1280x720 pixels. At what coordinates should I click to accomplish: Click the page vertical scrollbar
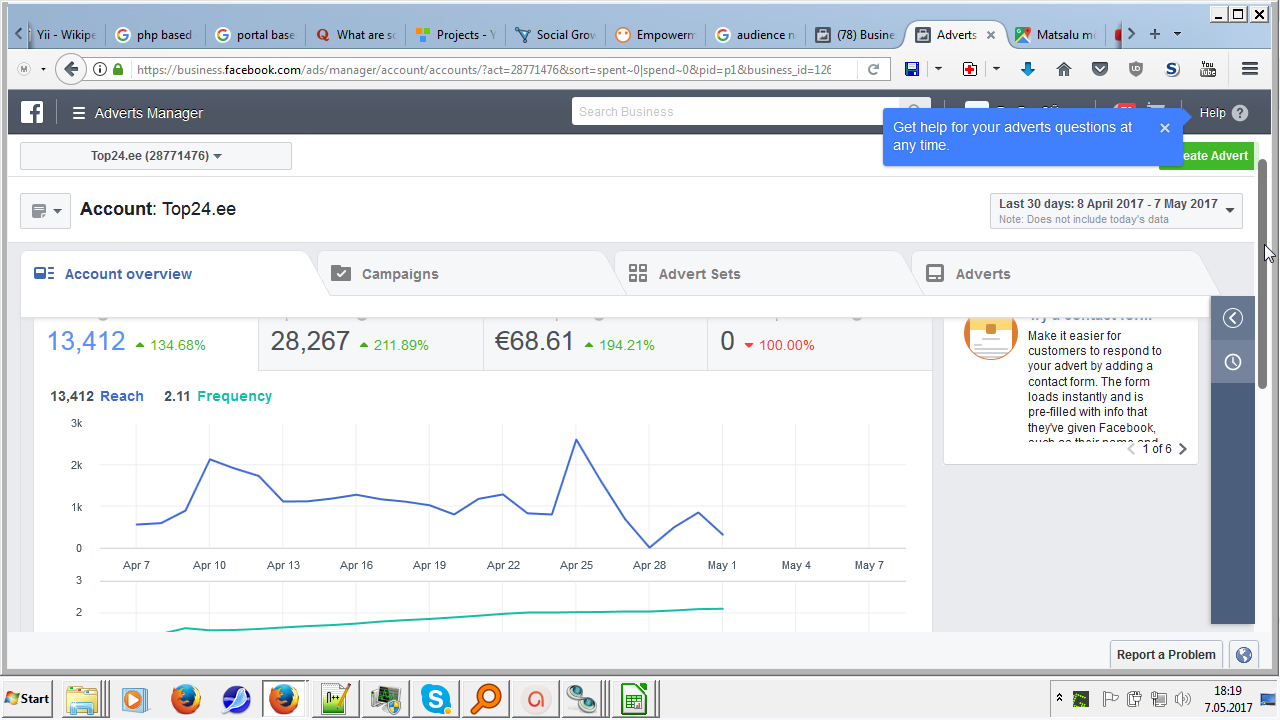point(1263,274)
